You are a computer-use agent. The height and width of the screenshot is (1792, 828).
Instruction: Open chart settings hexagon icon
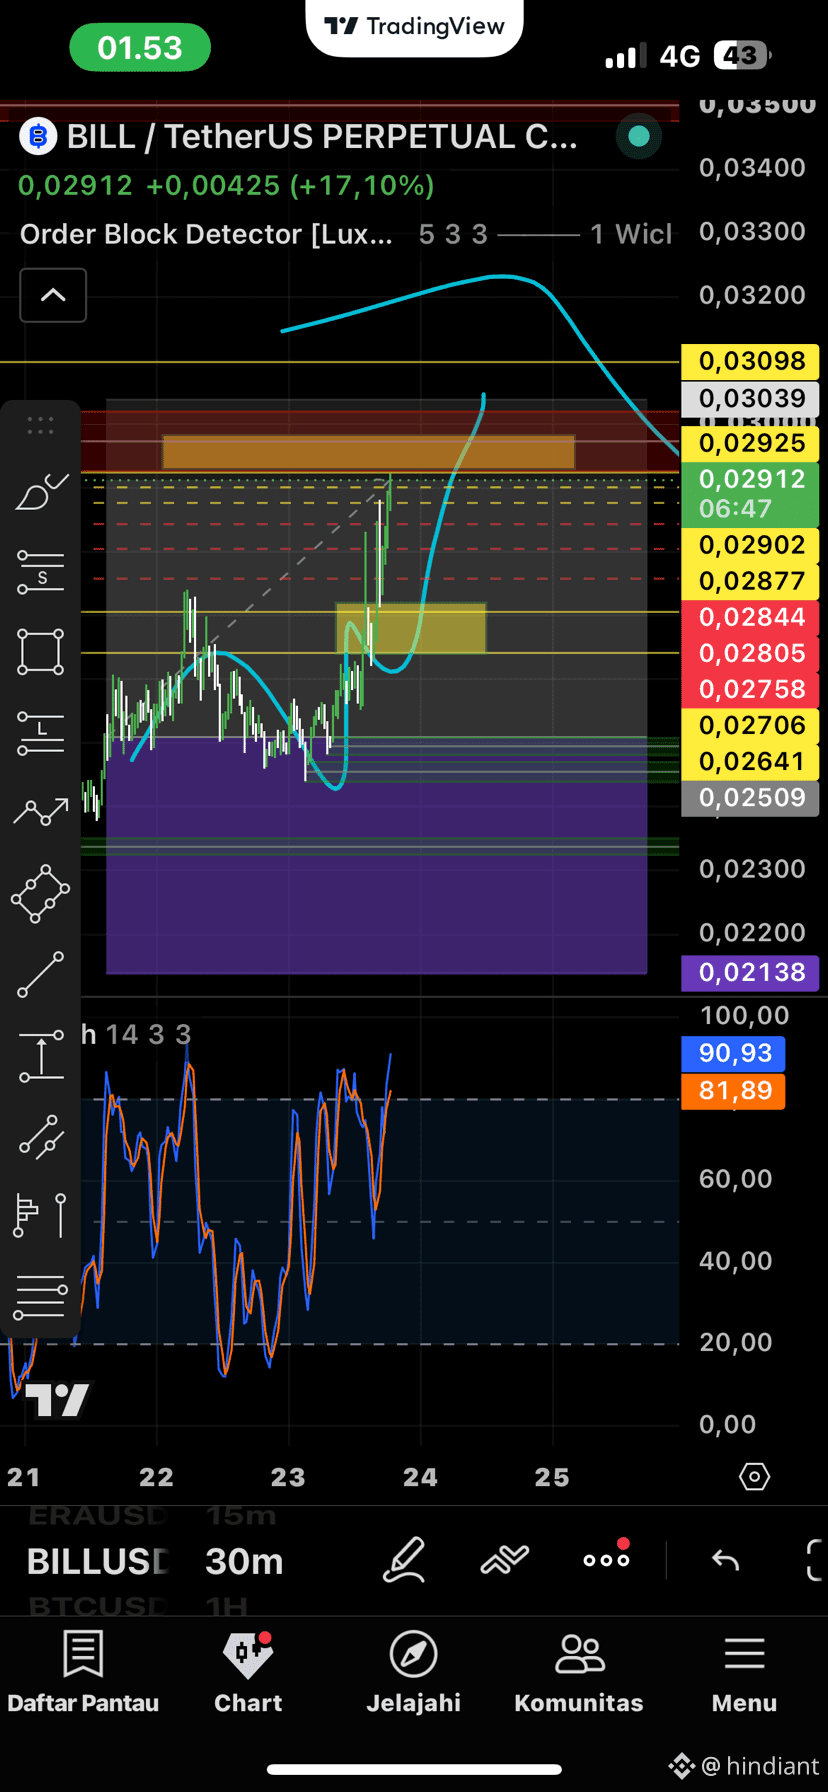[x=755, y=1477]
